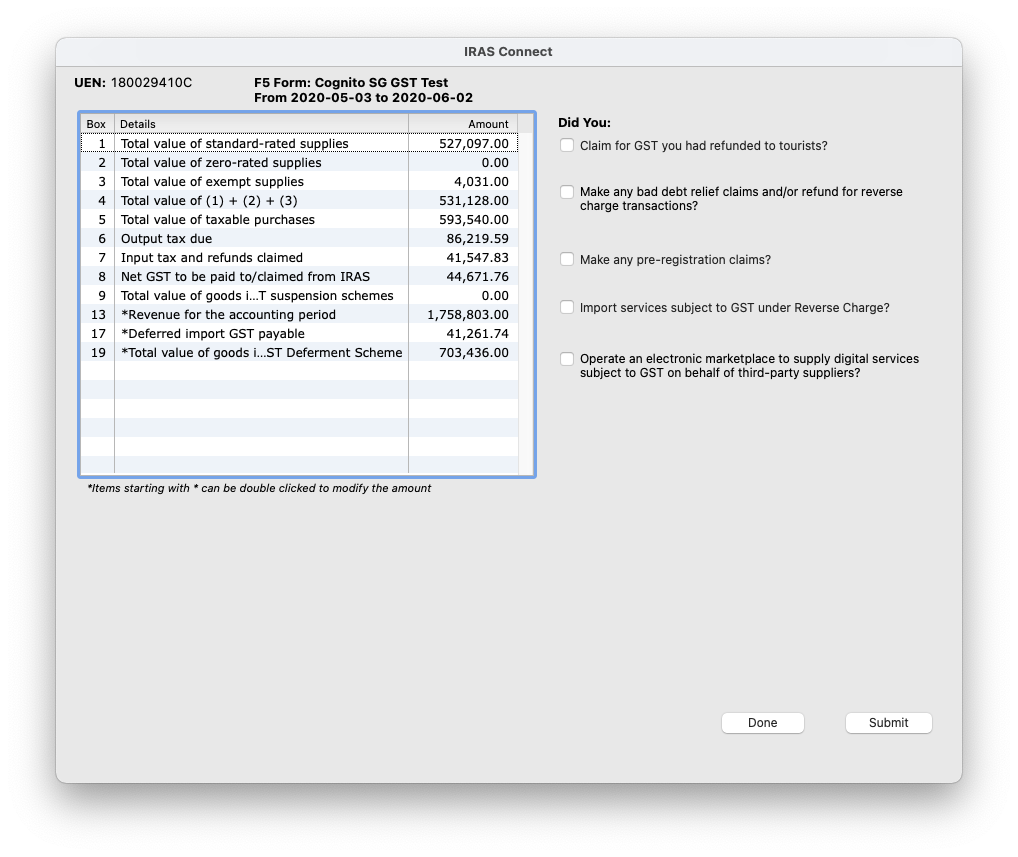Image resolution: width=1018 pixels, height=857 pixels.
Task: Select '*Revenue for the accounting period' row
Action: coord(299,314)
